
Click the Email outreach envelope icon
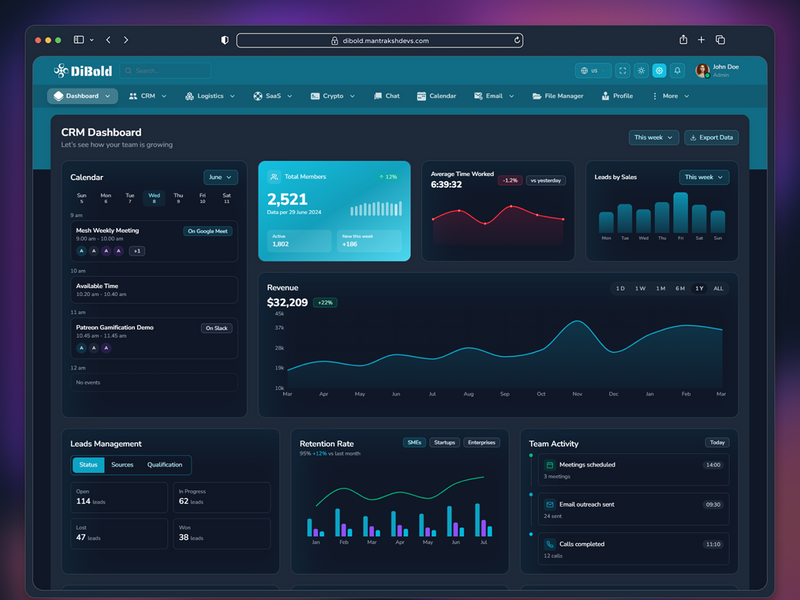tap(549, 505)
